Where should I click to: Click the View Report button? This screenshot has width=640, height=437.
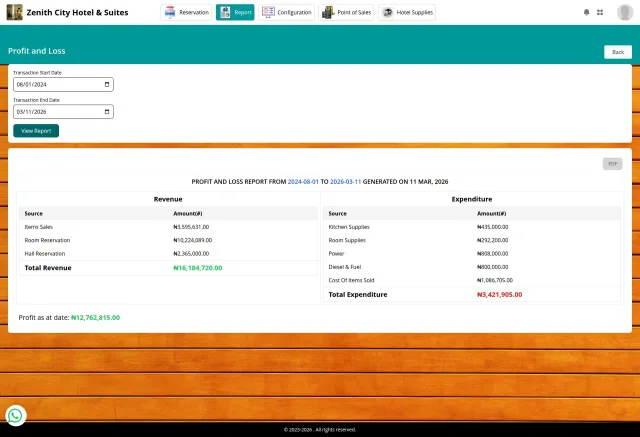pos(36,131)
